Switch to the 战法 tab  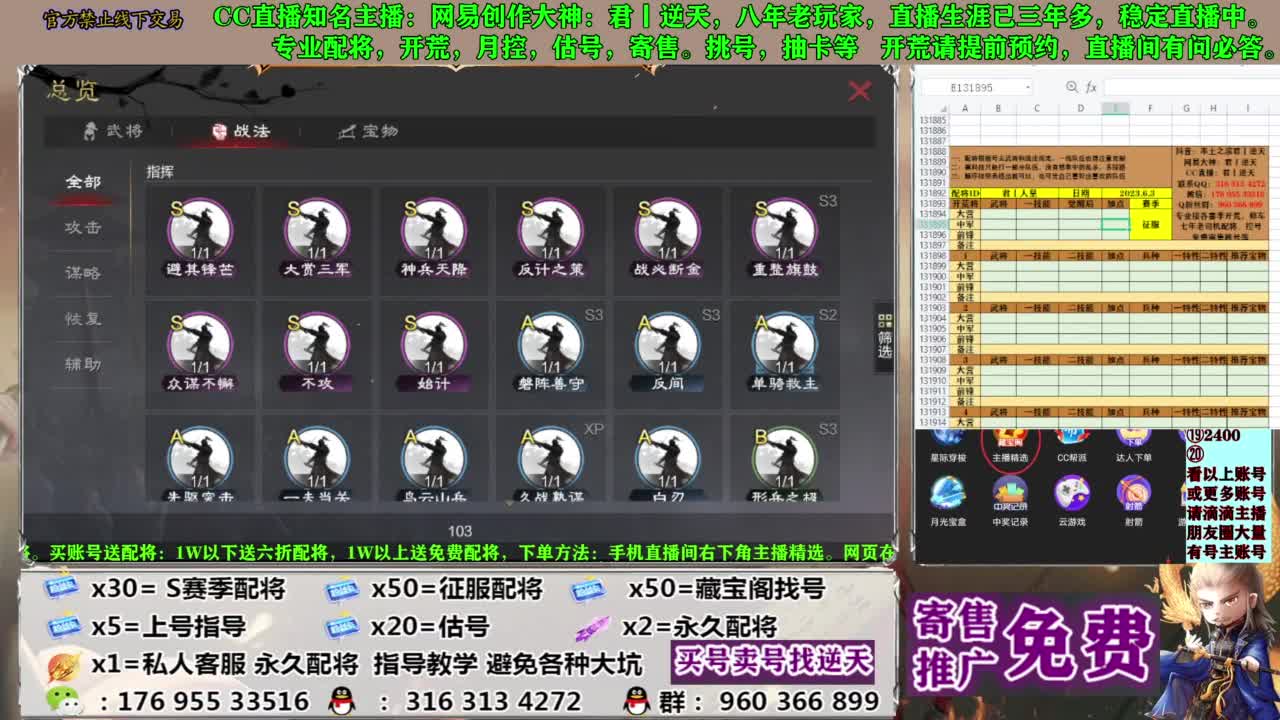coord(241,131)
